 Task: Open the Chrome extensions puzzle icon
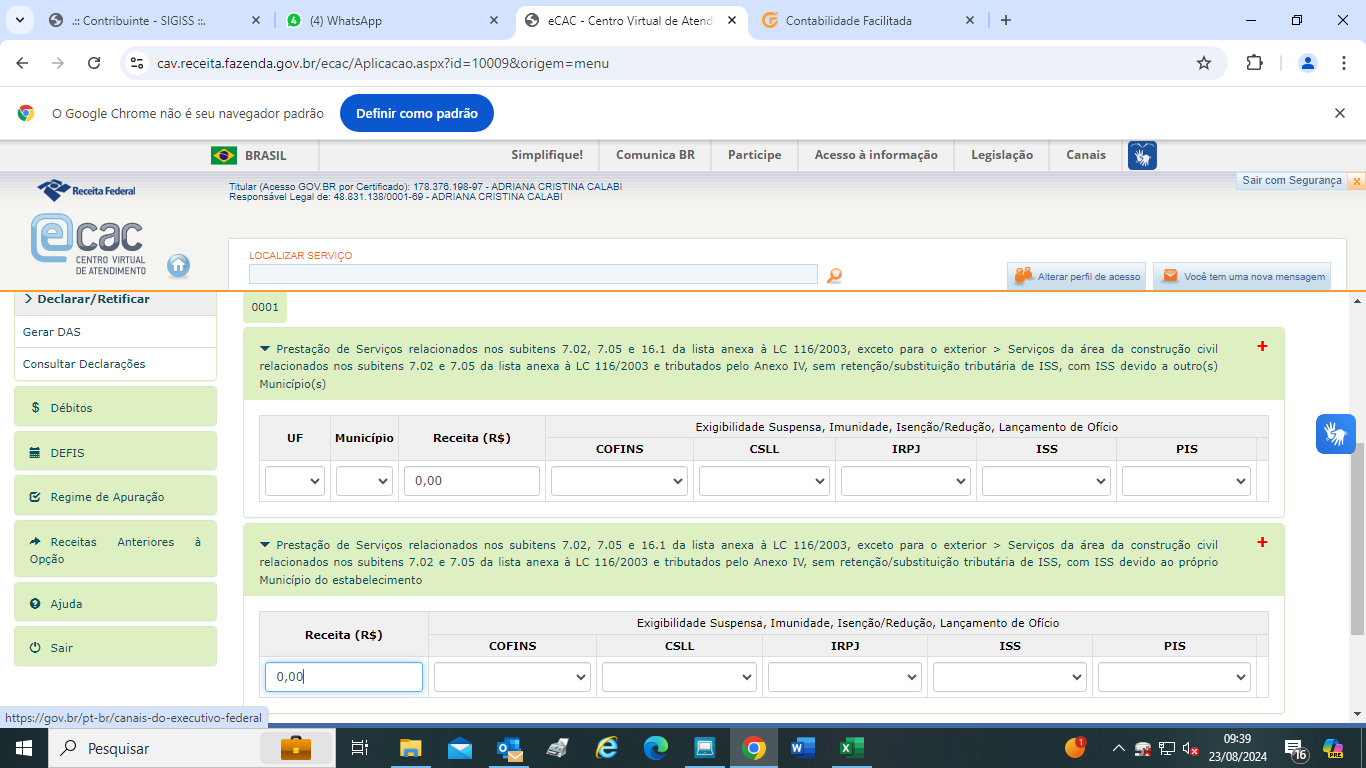click(1254, 63)
